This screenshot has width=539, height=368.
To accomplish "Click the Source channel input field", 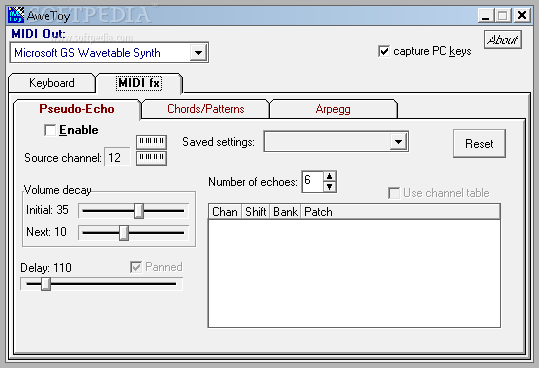I will (118, 158).
